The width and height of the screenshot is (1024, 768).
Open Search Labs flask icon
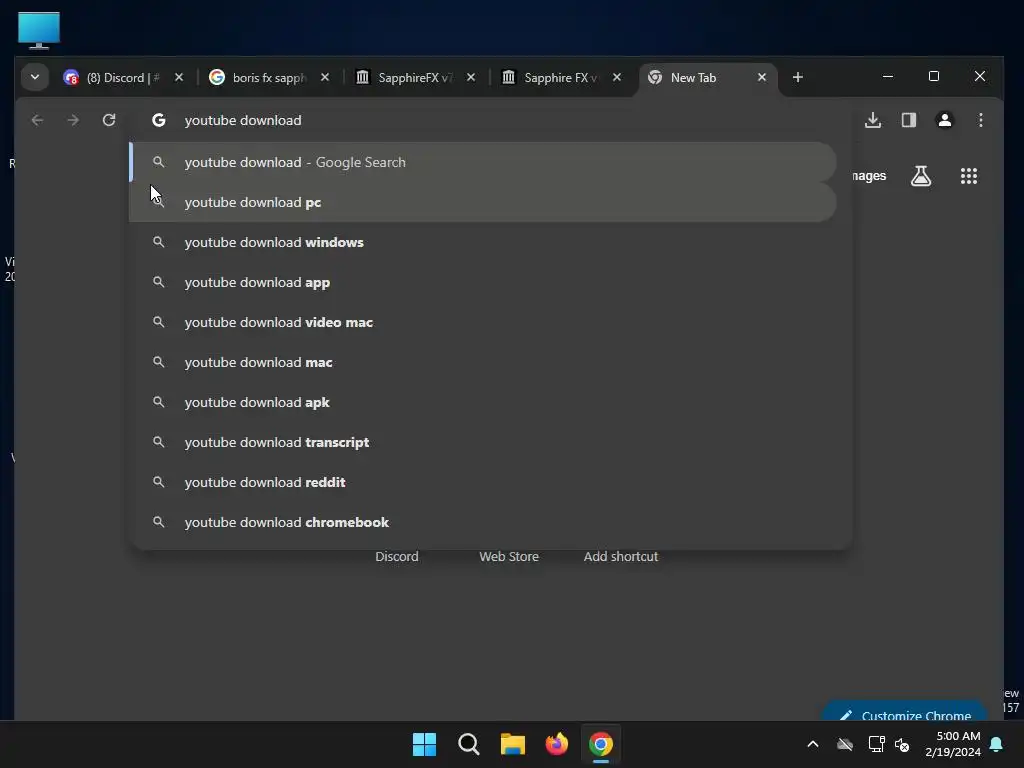pyautogui.click(x=921, y=176)
